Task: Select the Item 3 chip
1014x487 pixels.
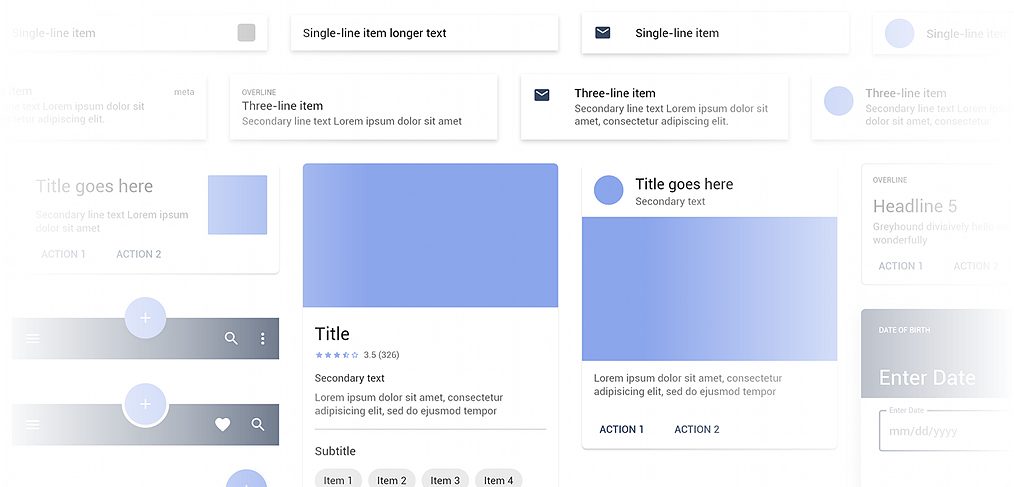Action: tap(445, 480)
